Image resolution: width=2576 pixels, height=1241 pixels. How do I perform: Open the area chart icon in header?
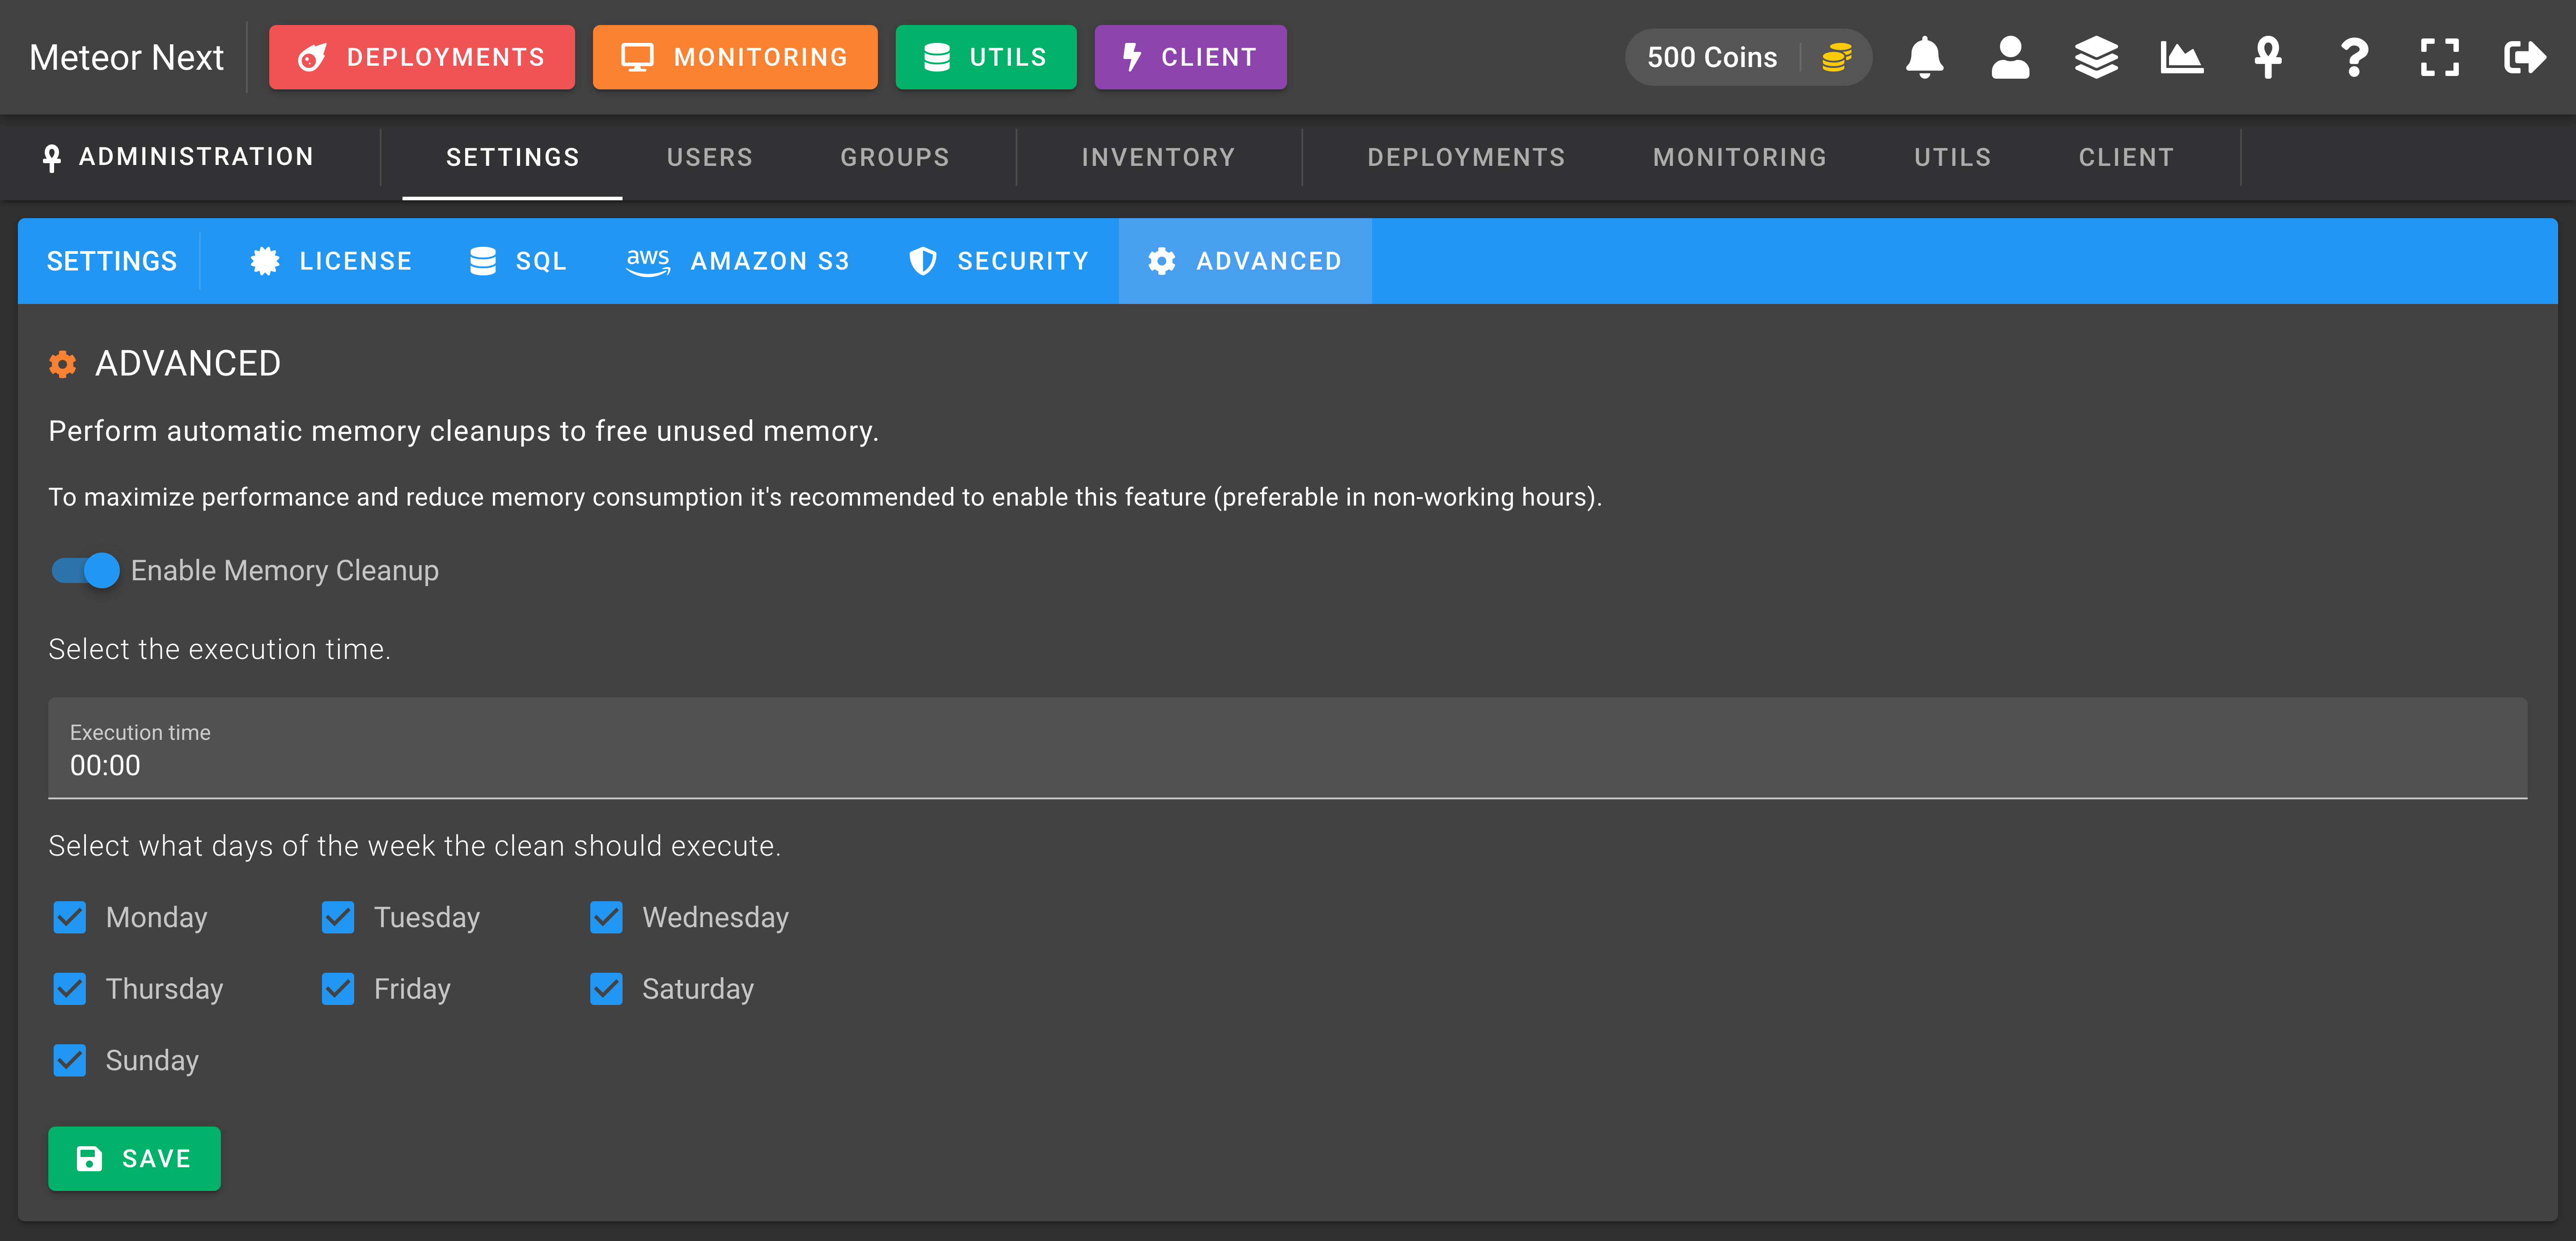2181,57
